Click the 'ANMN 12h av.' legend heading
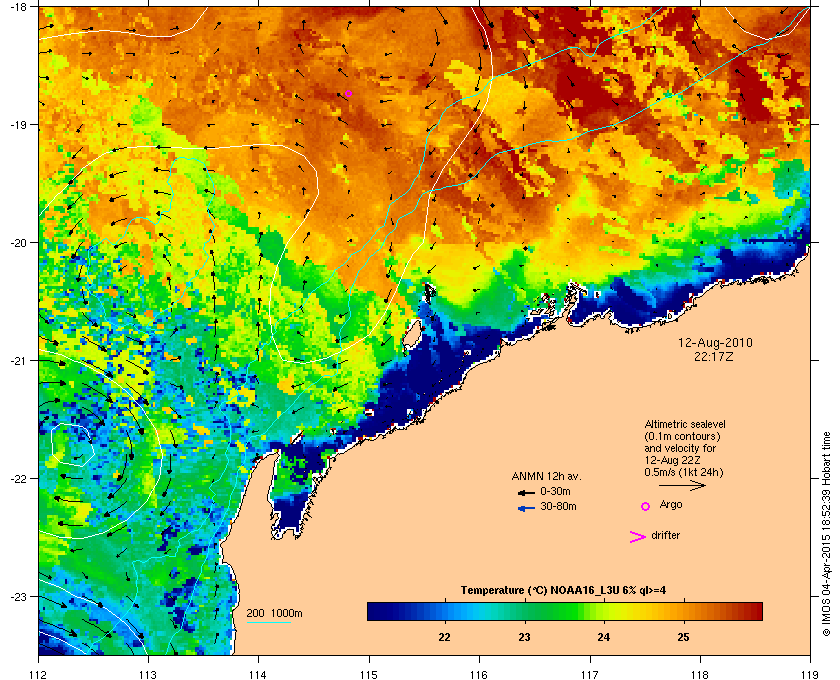The width and height of the screenshot is (840, 680). (546, 476)
